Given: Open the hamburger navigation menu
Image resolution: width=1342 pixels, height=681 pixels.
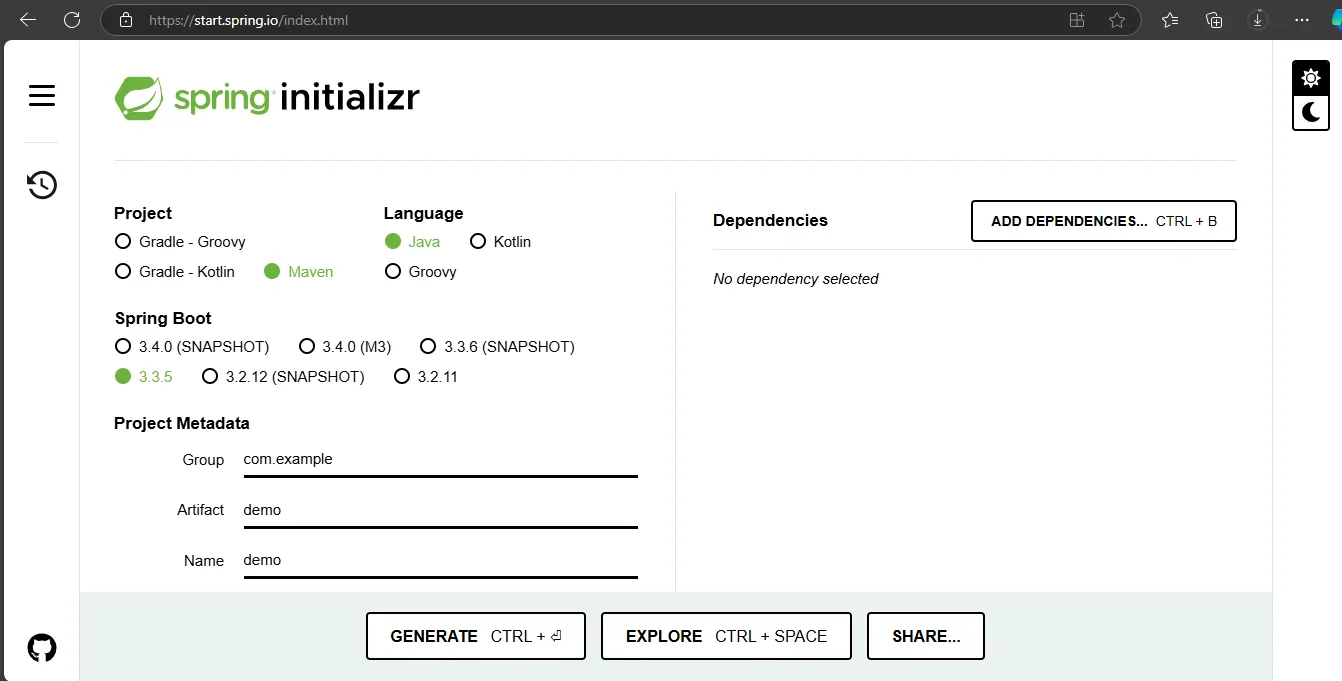Looking at the screenshot, I should (41, 95).
